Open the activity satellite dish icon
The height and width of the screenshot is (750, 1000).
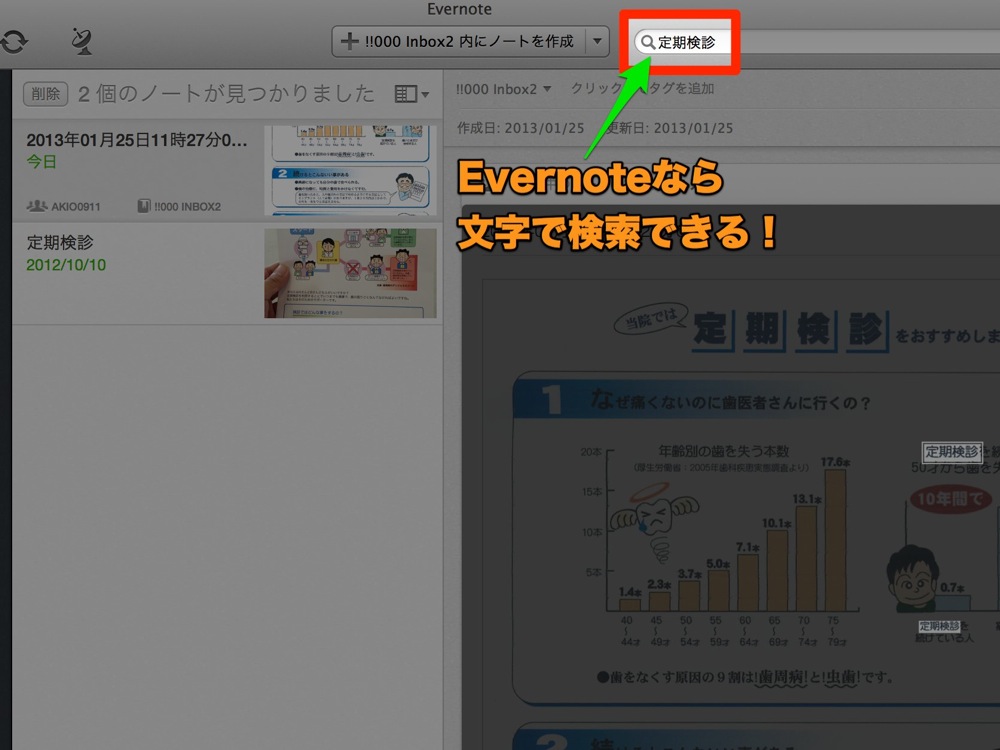pyautogui.click(x=82, y=41)
